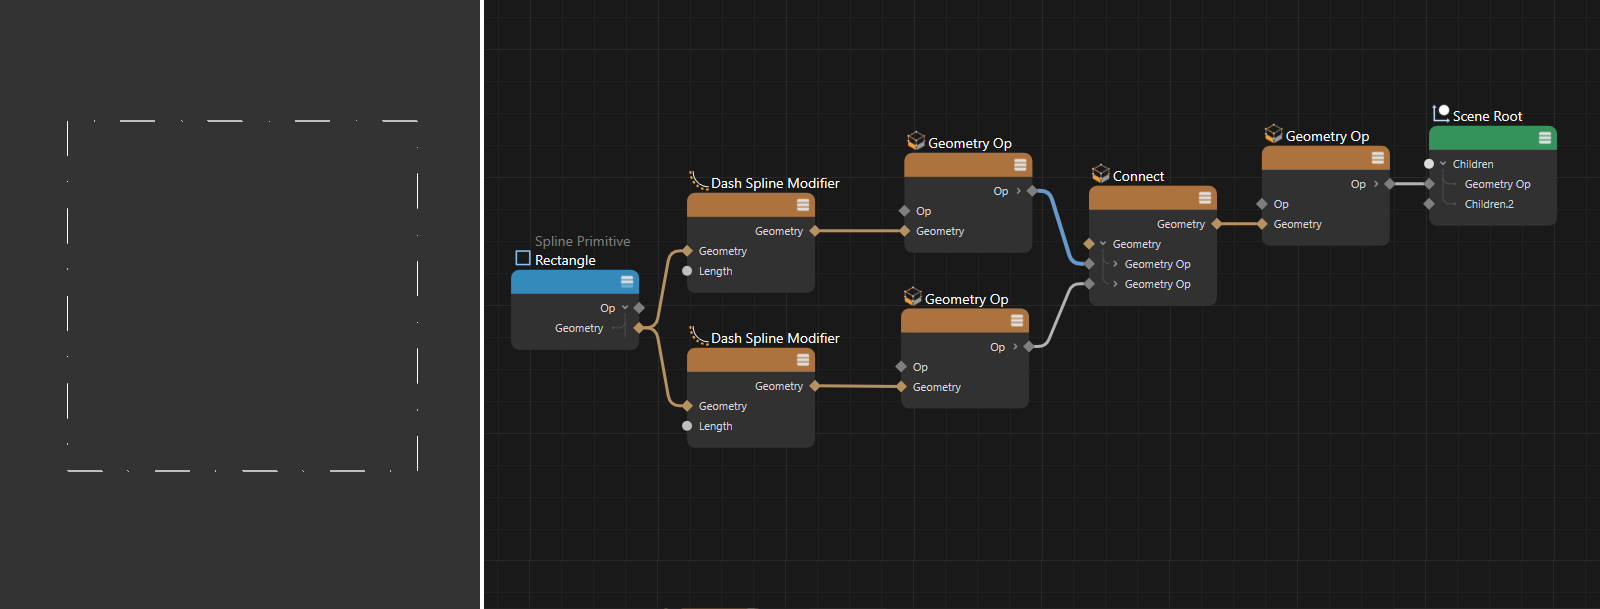
Task: Expand second Geometry Op entry in Connect node
Action: 1115,284
